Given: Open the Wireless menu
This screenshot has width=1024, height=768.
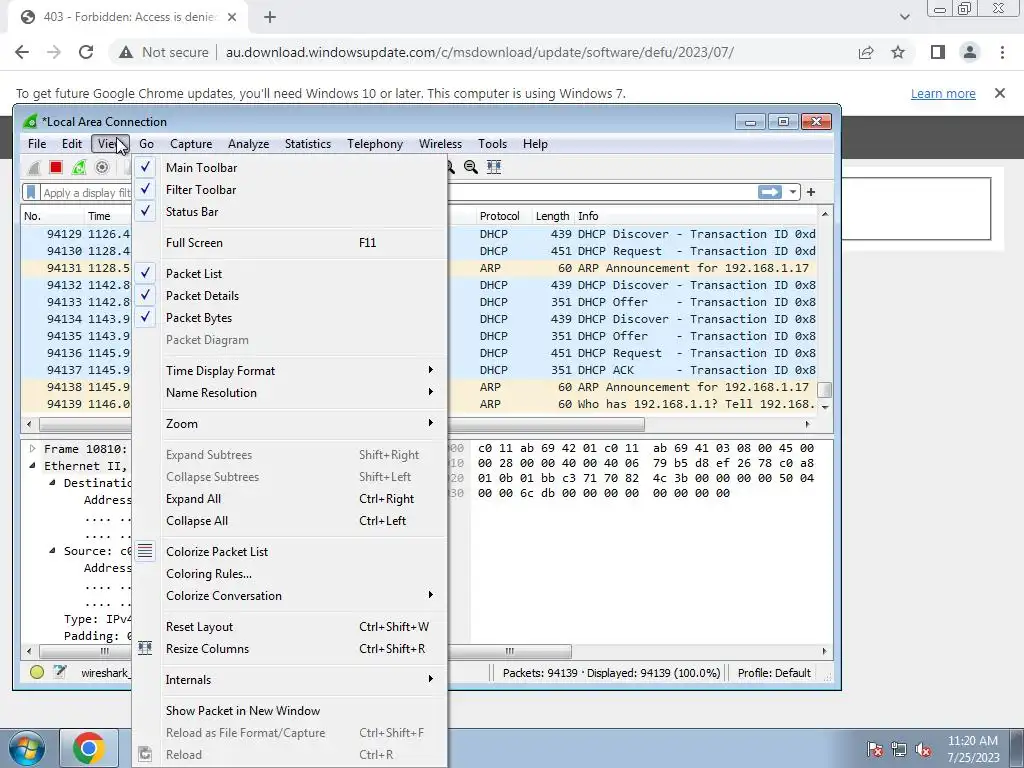Looking at the screenshot, I should pyautogui.click(x=440, y=144).
